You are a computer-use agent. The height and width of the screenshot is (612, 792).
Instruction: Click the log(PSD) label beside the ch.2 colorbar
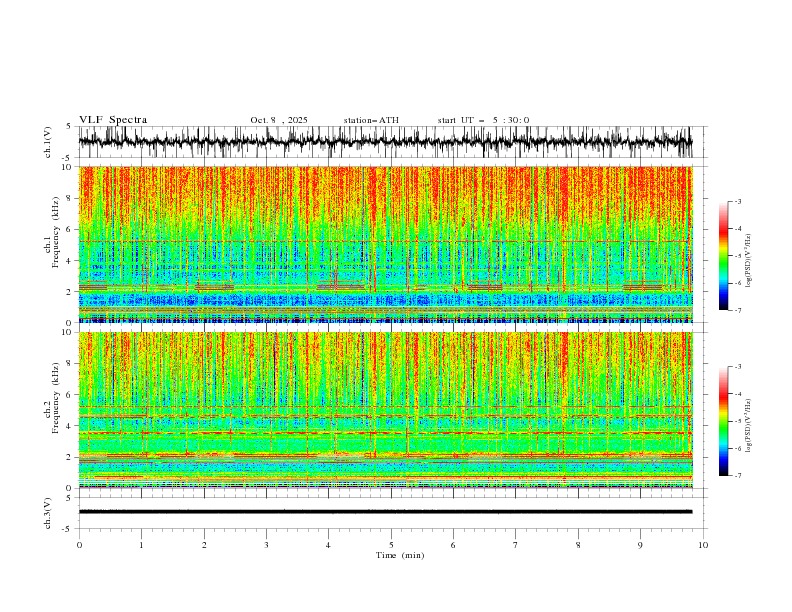749,425
